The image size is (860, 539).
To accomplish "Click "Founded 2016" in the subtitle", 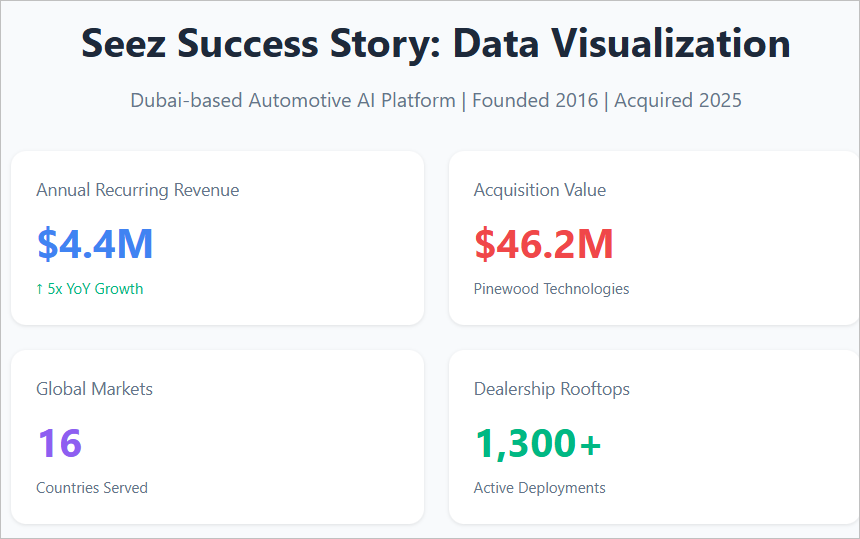I will (538, 101).
